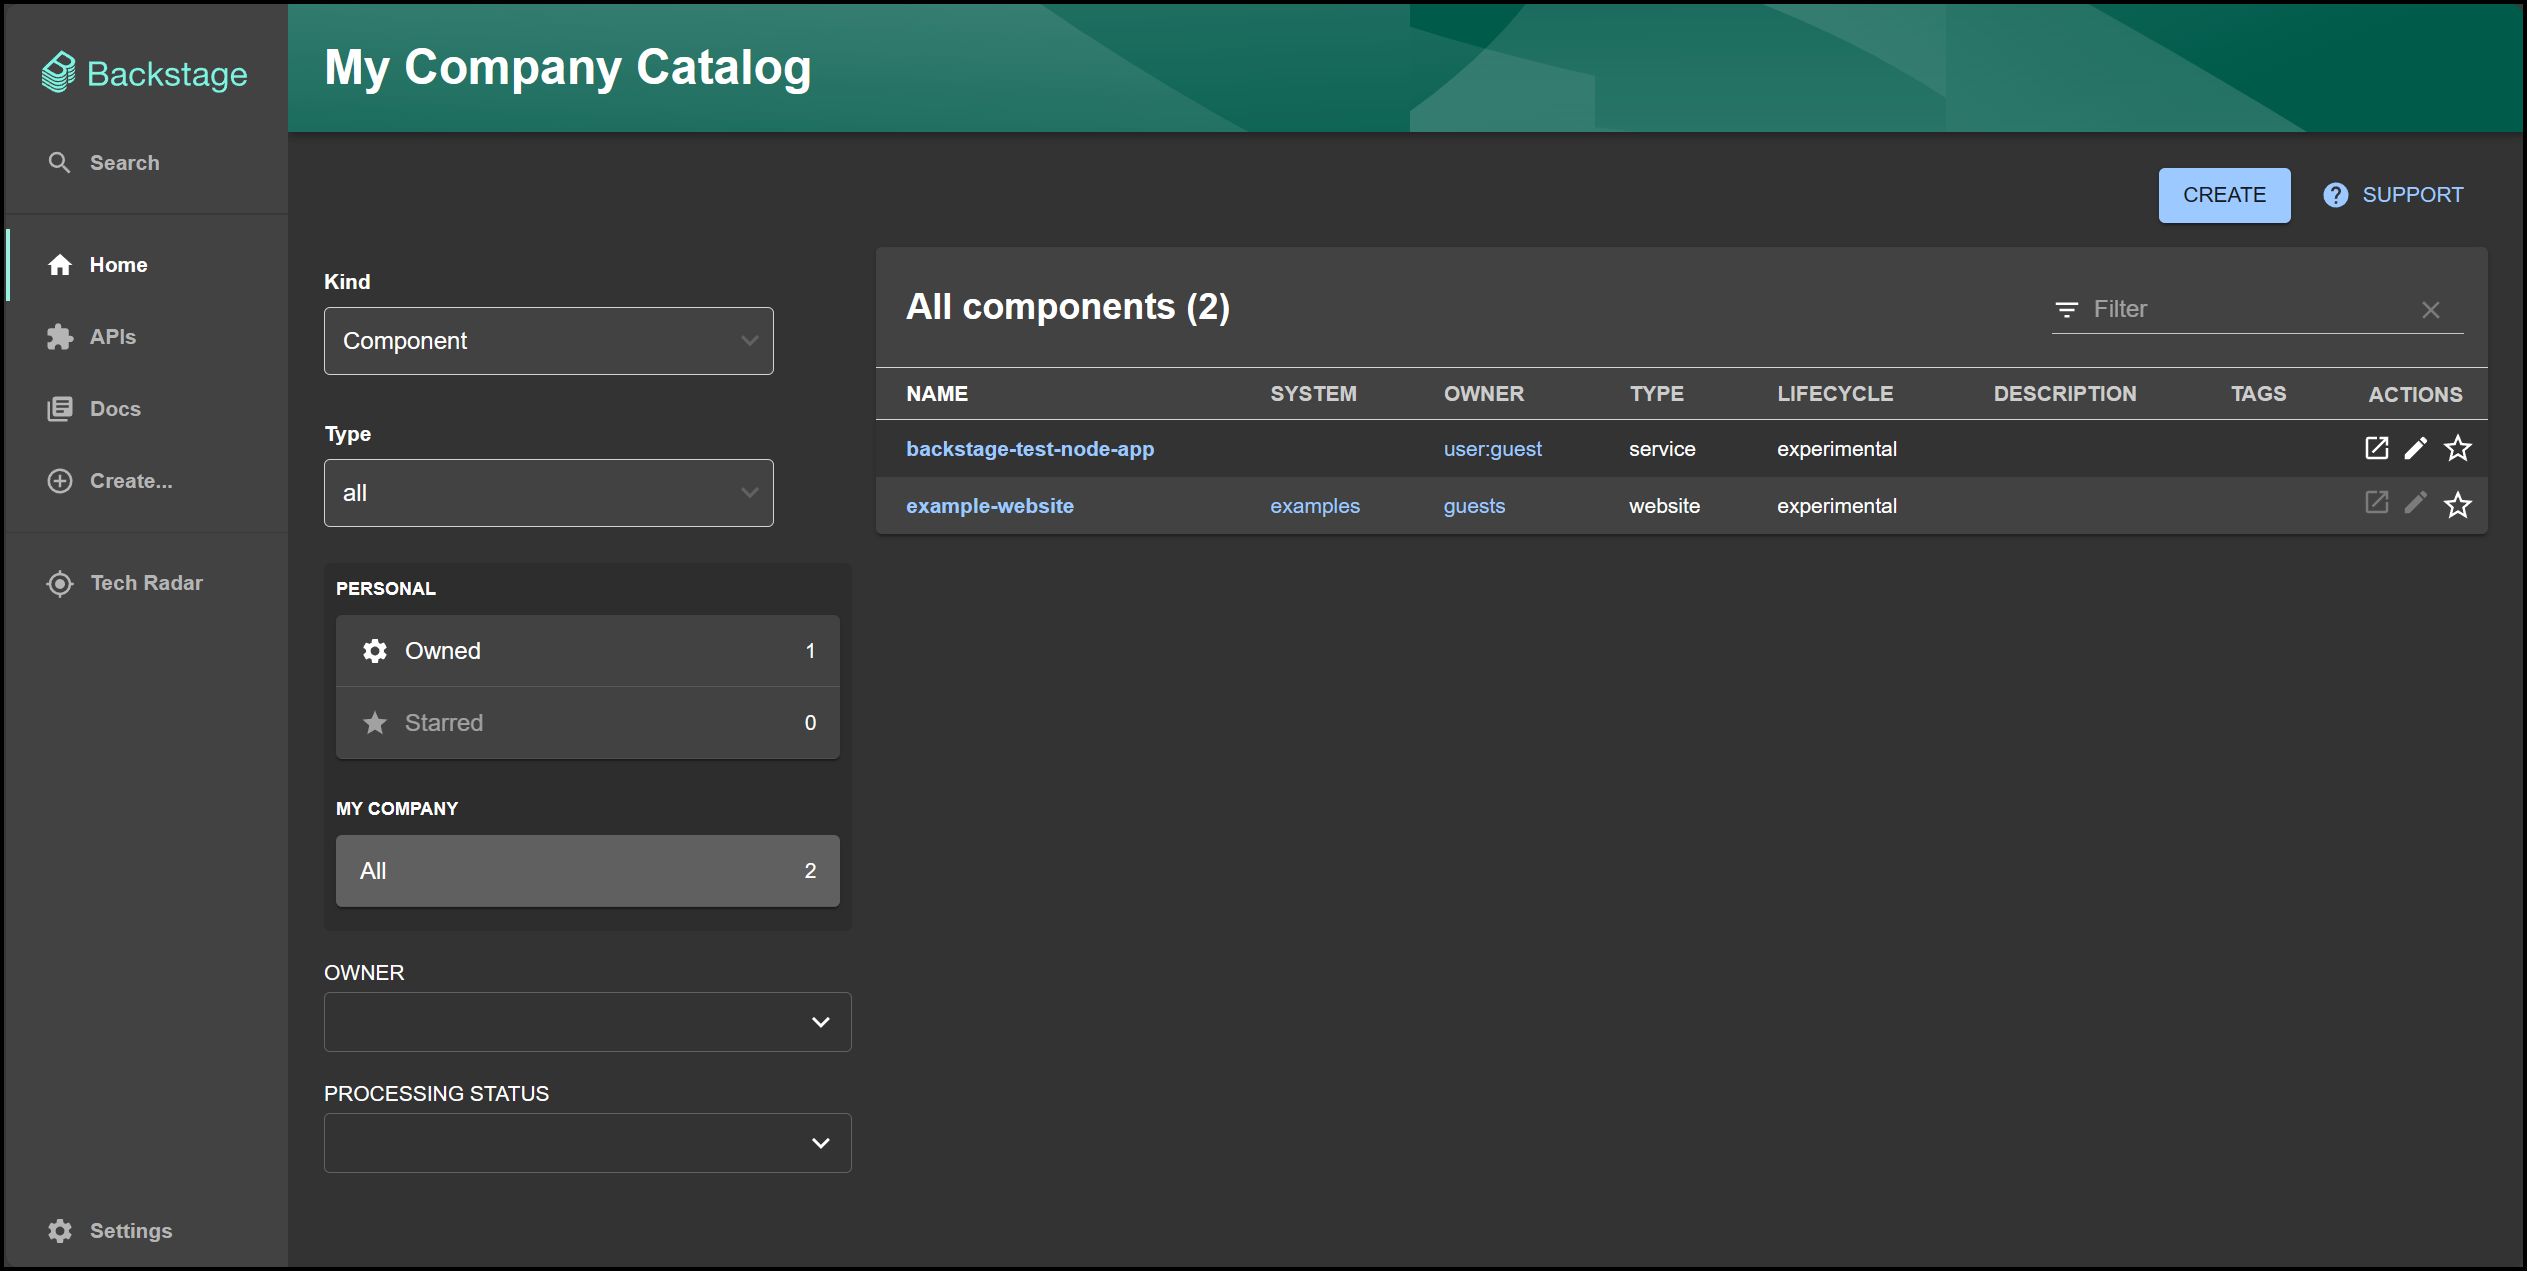The width and height of the screenshot is (2527, 1271).
Task: Open the Search panel in sidebar
Action: coord(123,162)
